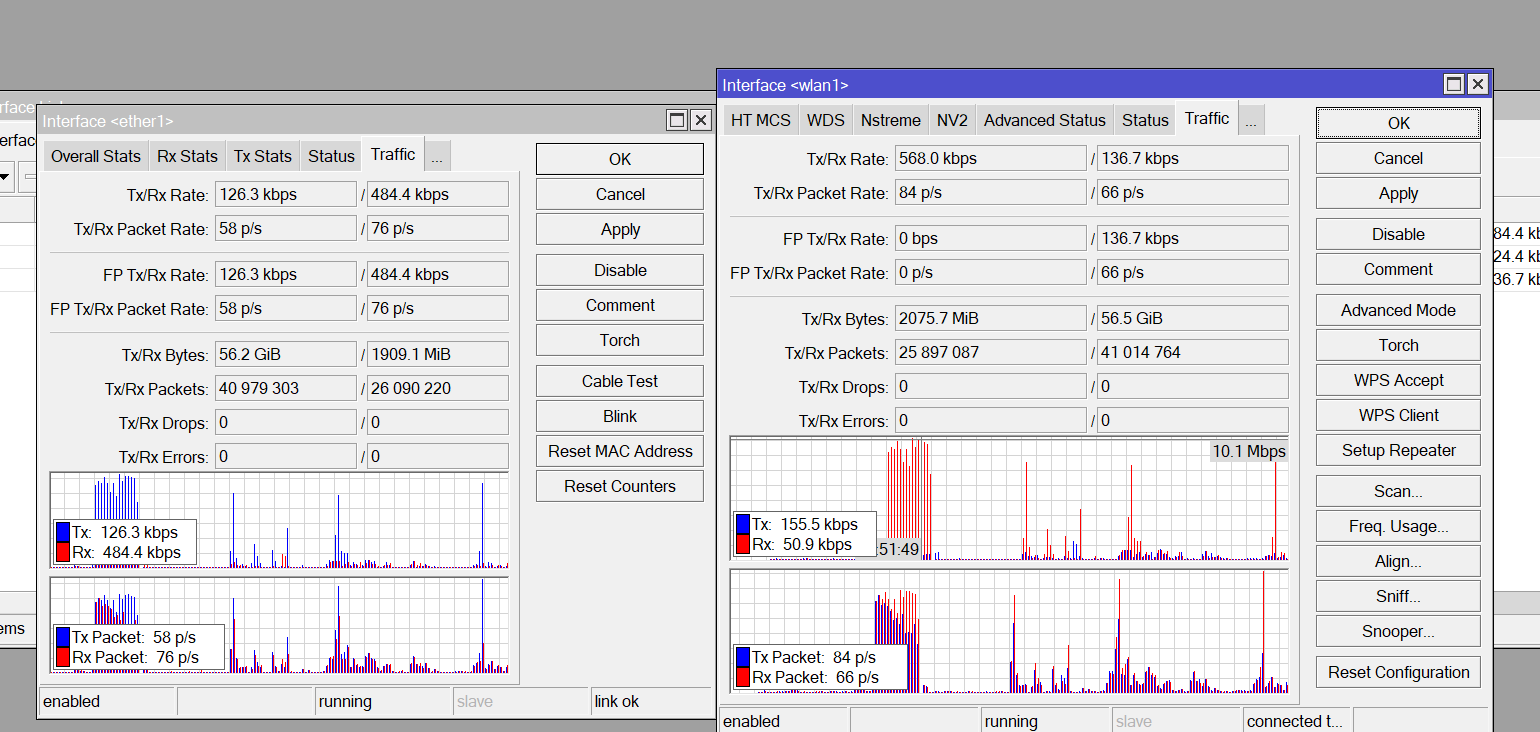Screen dimensions: 1540x732
Task: Click Setup Repeater button
Action: tap(1397, 450)
